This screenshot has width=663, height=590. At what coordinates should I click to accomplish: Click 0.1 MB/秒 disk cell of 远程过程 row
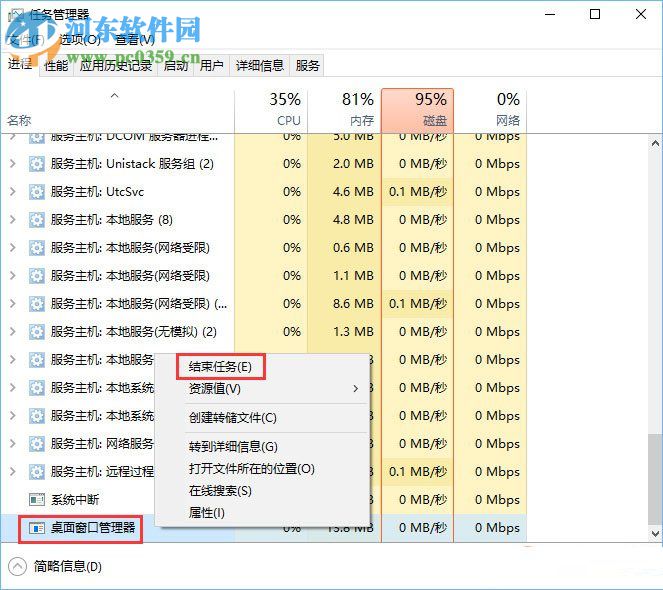(418, 472)
